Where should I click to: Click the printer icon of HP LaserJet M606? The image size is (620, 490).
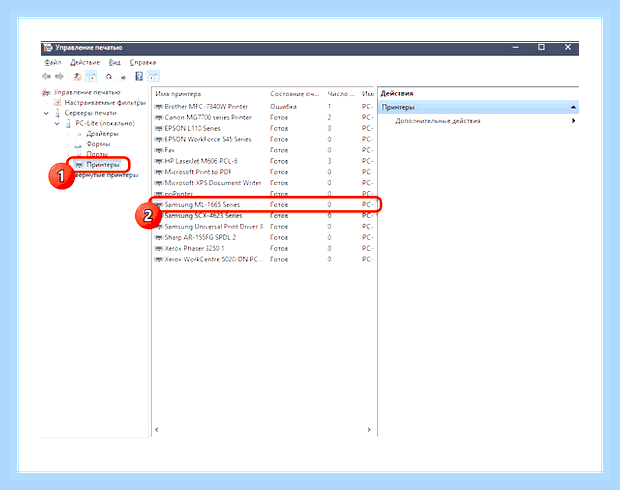[x=159, y=161]
